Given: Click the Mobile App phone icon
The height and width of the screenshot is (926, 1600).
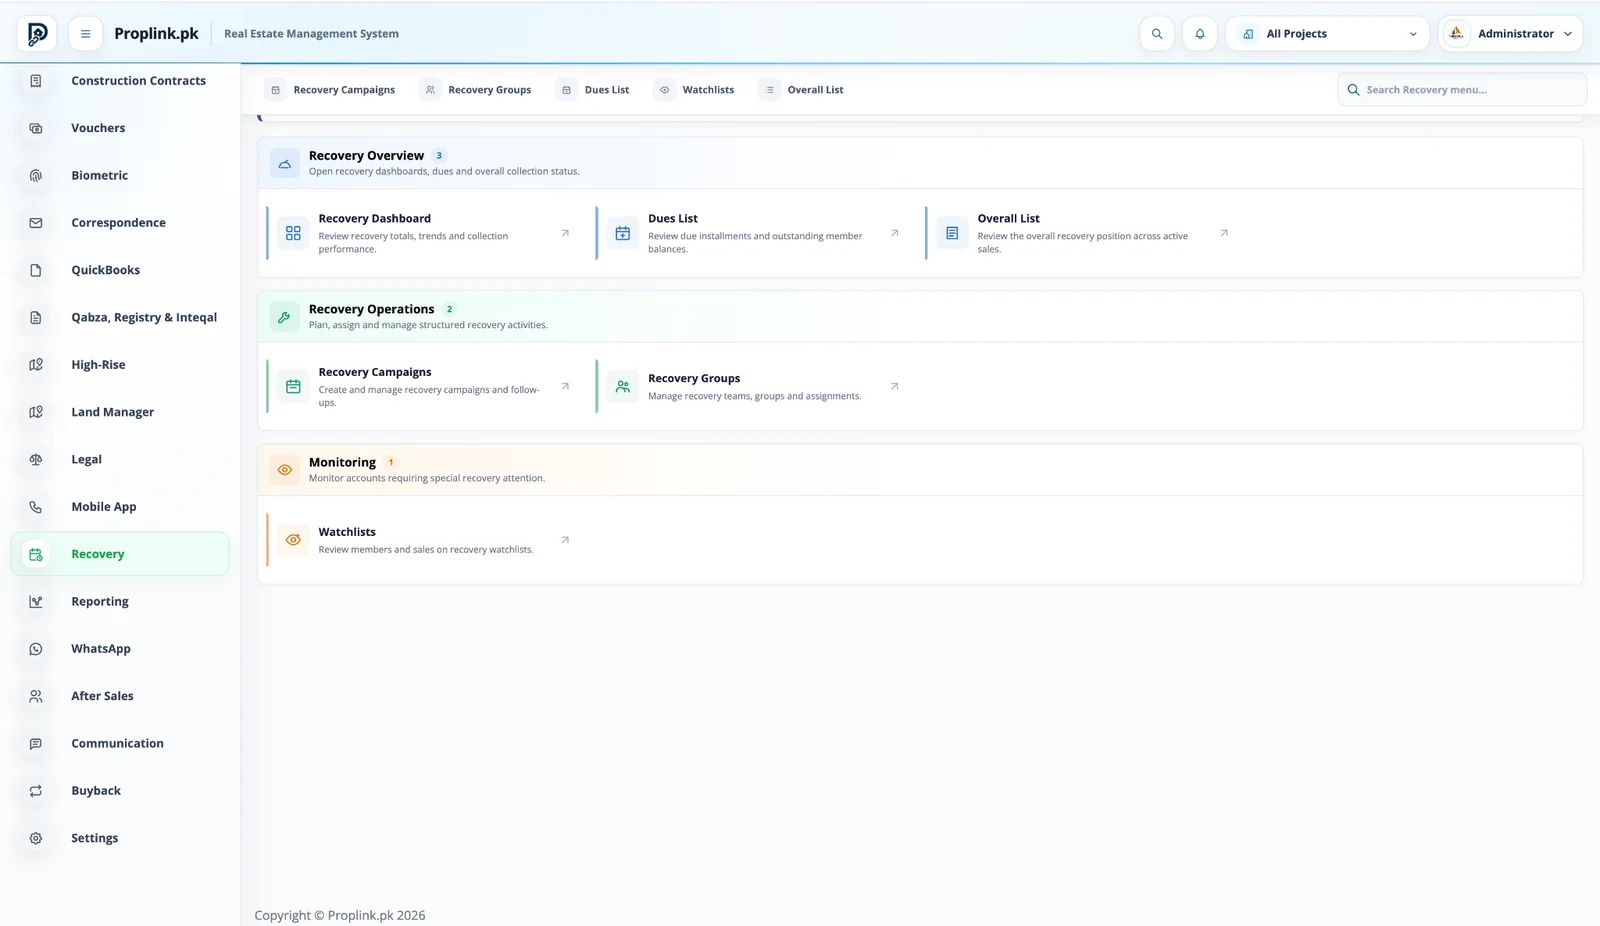Looking at the screenshot, I should (x=36, y=507).
